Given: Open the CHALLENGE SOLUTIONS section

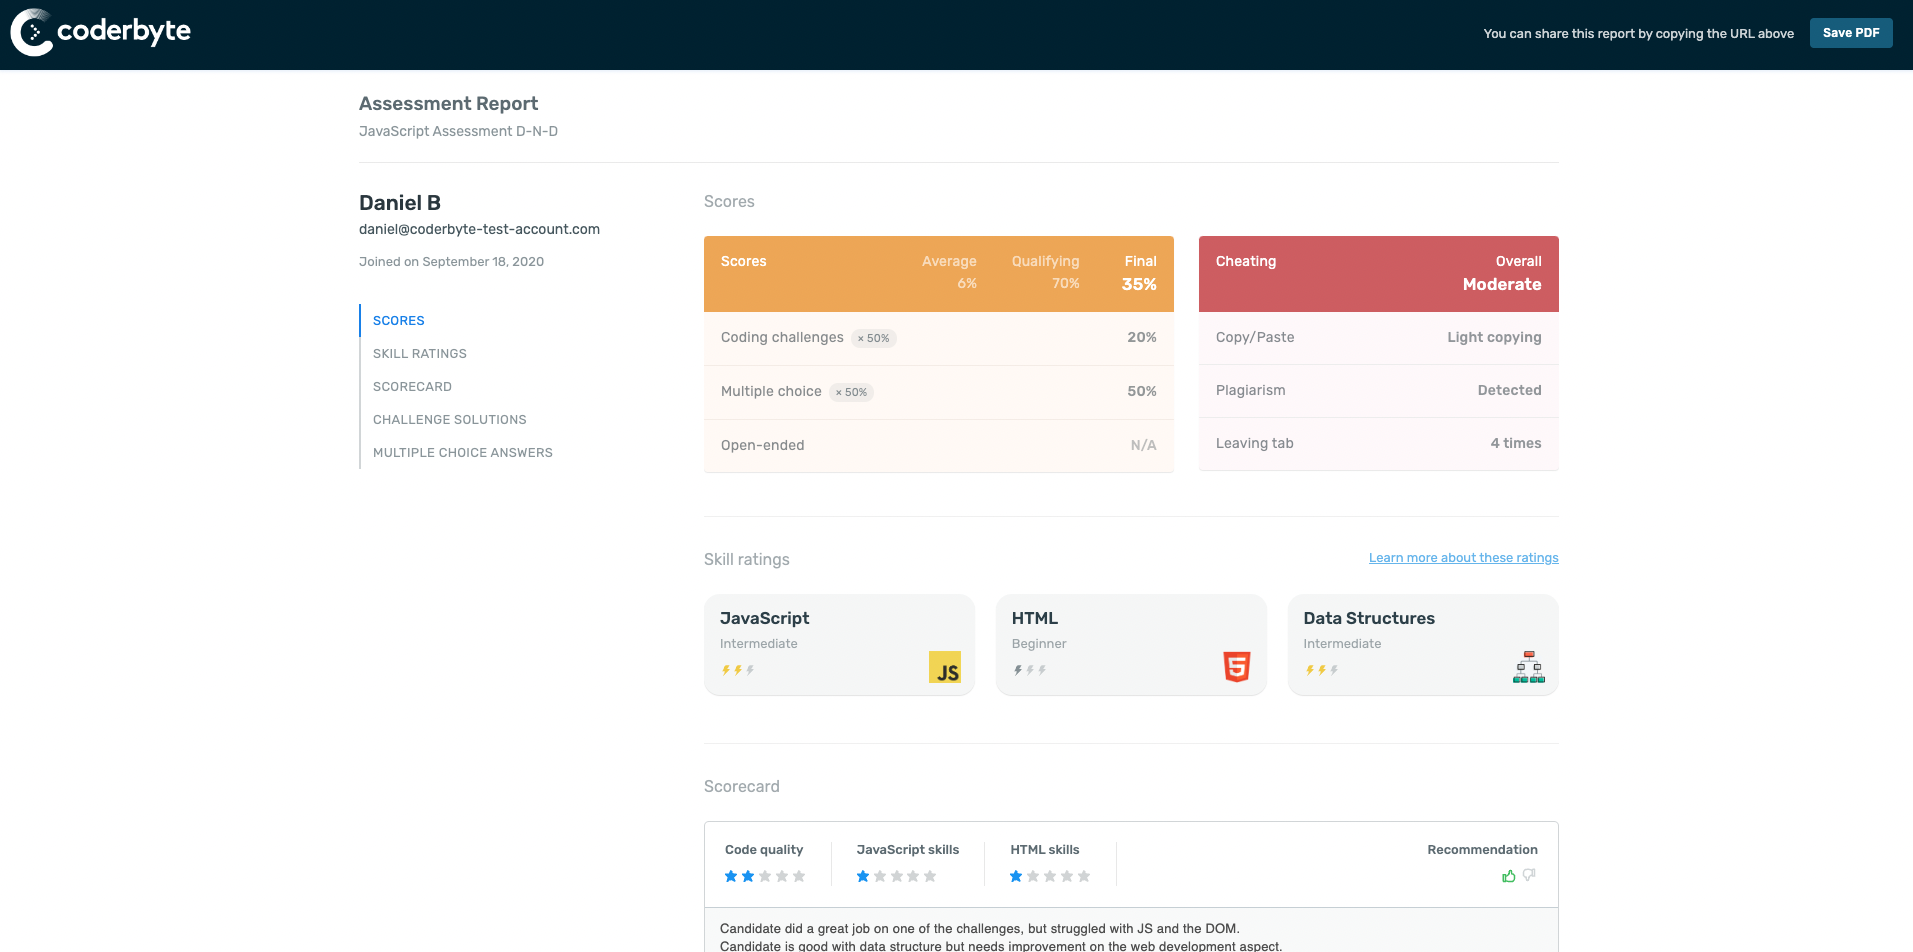Looking at the screenshot, I should coord(449,419).
